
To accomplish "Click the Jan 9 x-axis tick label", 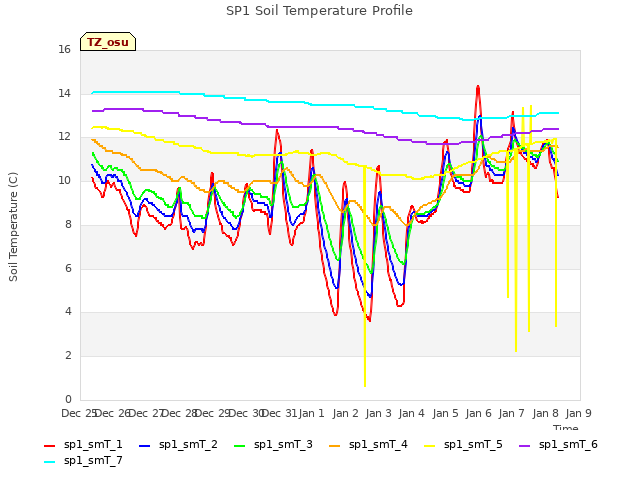I will 578,413.
